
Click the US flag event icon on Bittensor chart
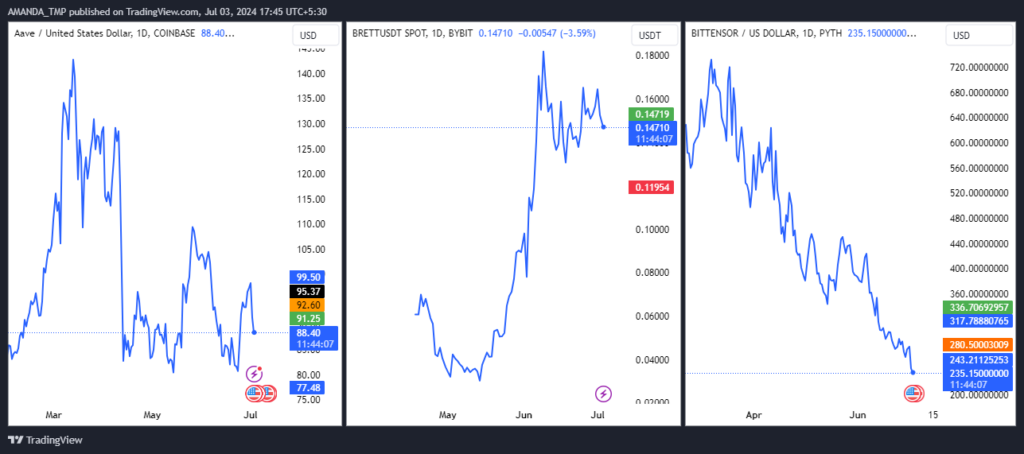tap(912, 393)
